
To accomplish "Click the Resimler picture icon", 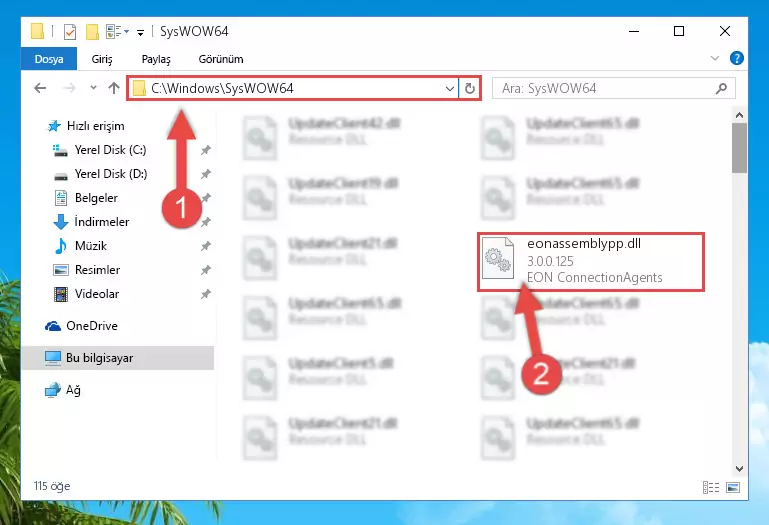I will coord(60,270).
